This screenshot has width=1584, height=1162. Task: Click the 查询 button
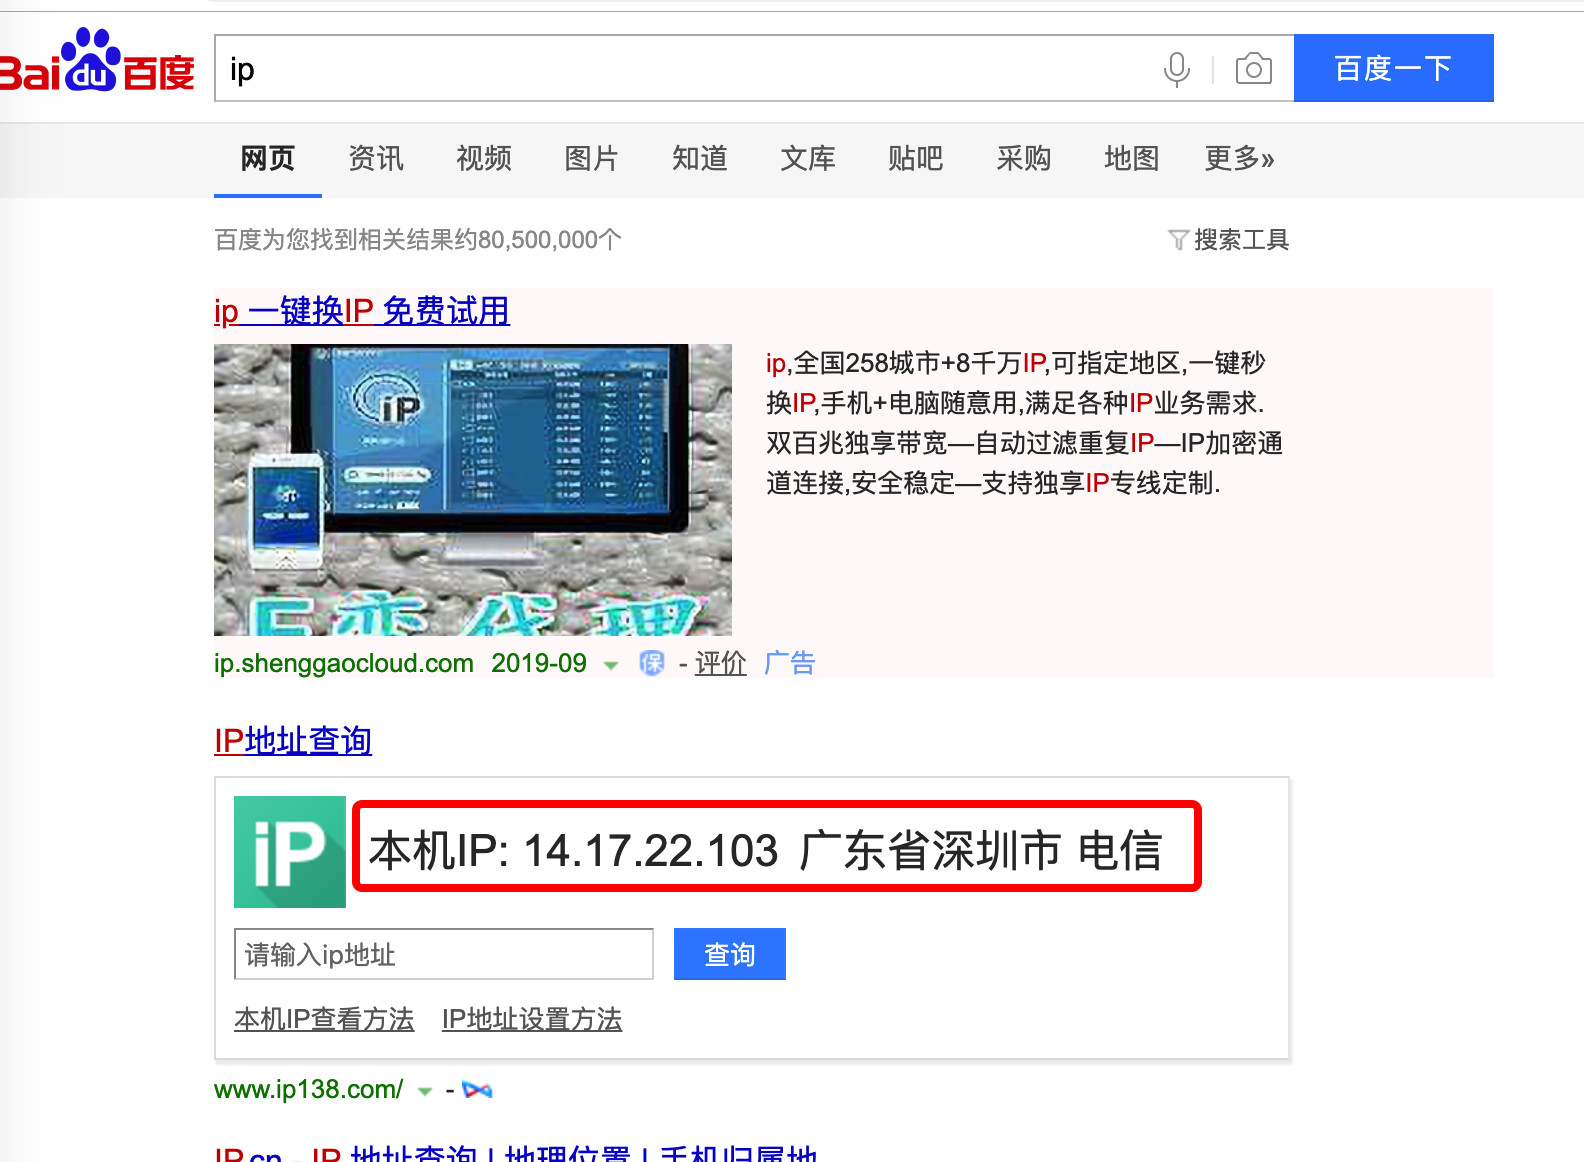[730, 954]
